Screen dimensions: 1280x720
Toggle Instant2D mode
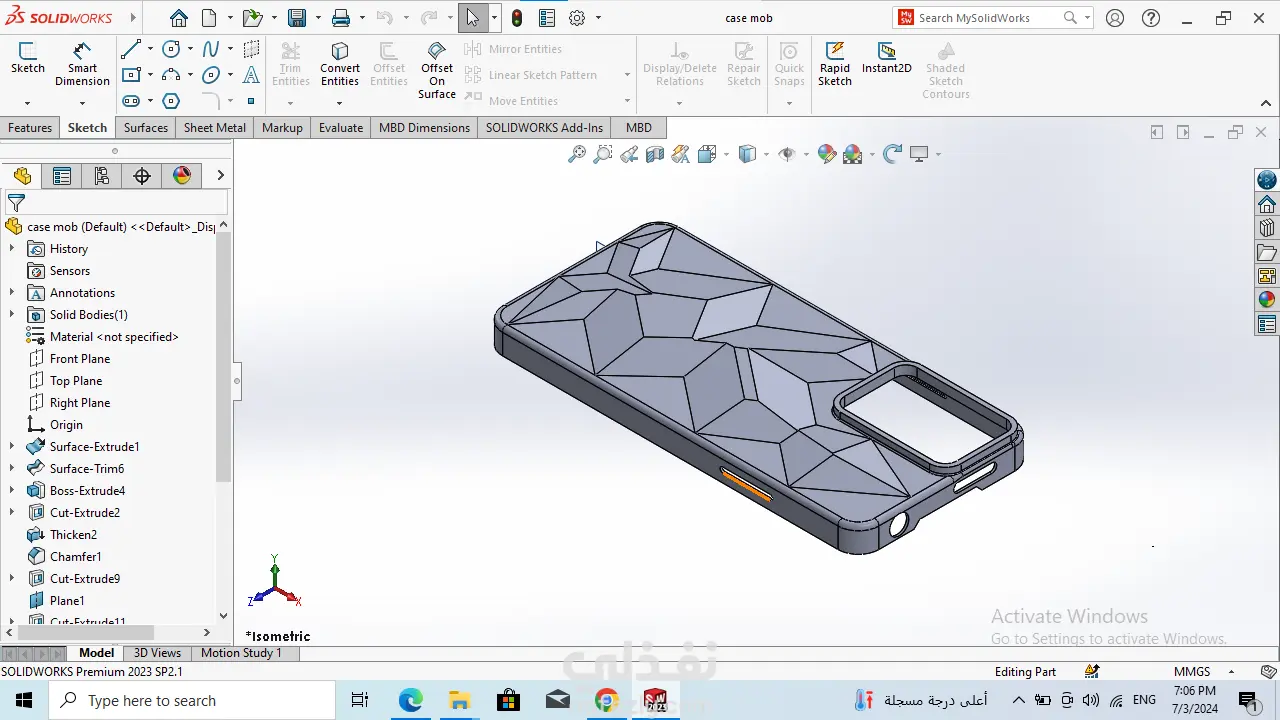point(886,58)
